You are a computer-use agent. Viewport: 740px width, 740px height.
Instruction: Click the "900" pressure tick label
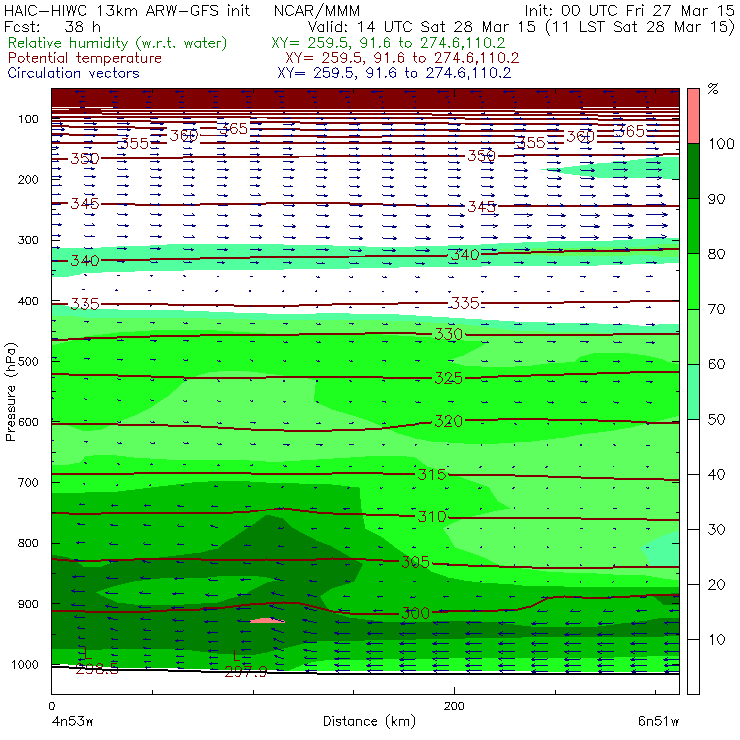coord(28,604)
